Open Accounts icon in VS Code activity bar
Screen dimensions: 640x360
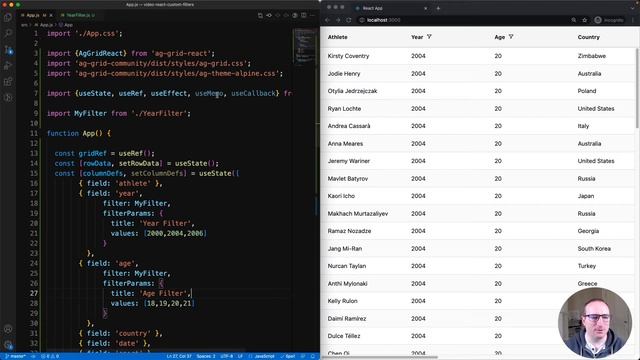8,329
